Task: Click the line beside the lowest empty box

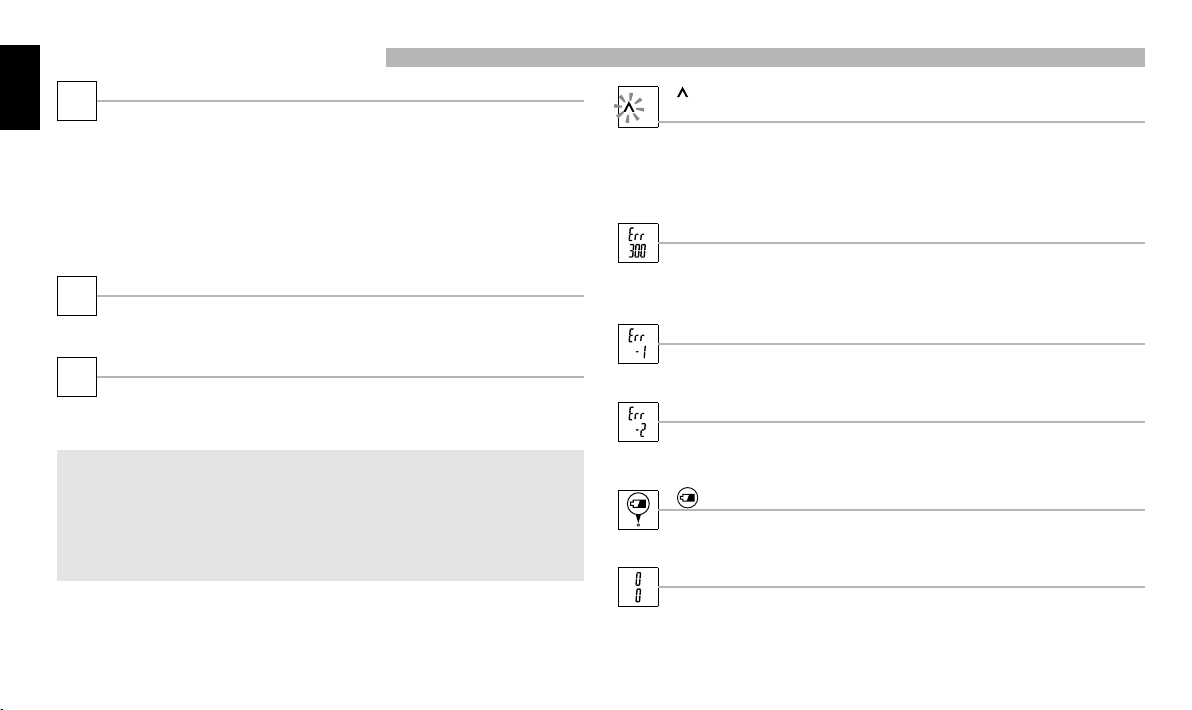Action: (x=341, y=377)
